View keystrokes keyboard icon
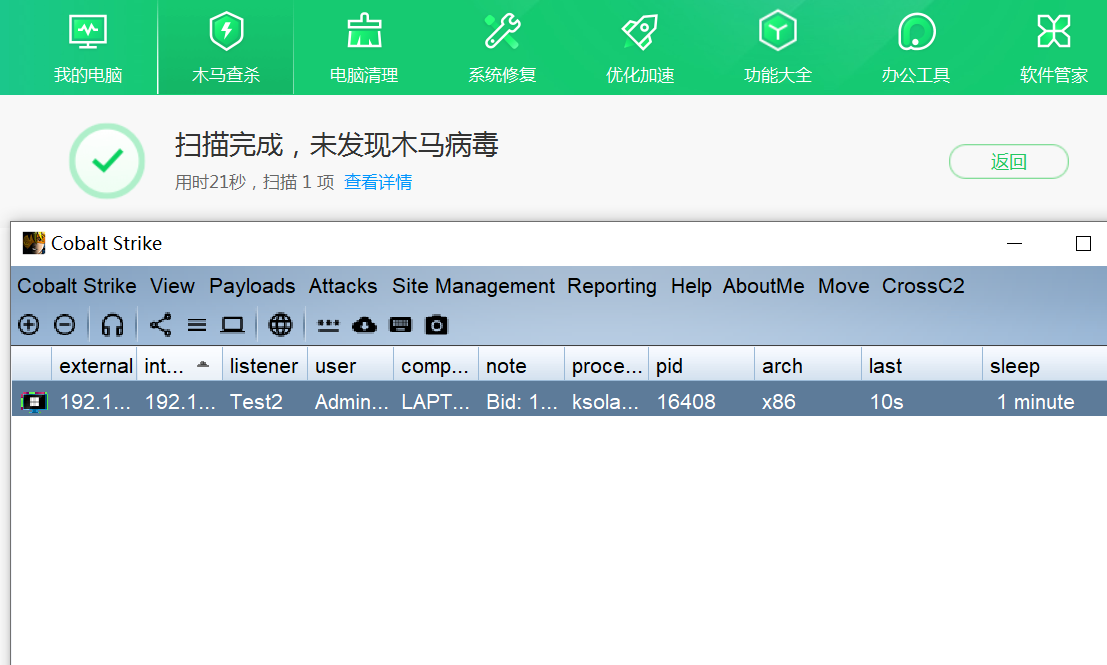The width and height of the screenshot is (1107, 665). (x=400, y=325)
